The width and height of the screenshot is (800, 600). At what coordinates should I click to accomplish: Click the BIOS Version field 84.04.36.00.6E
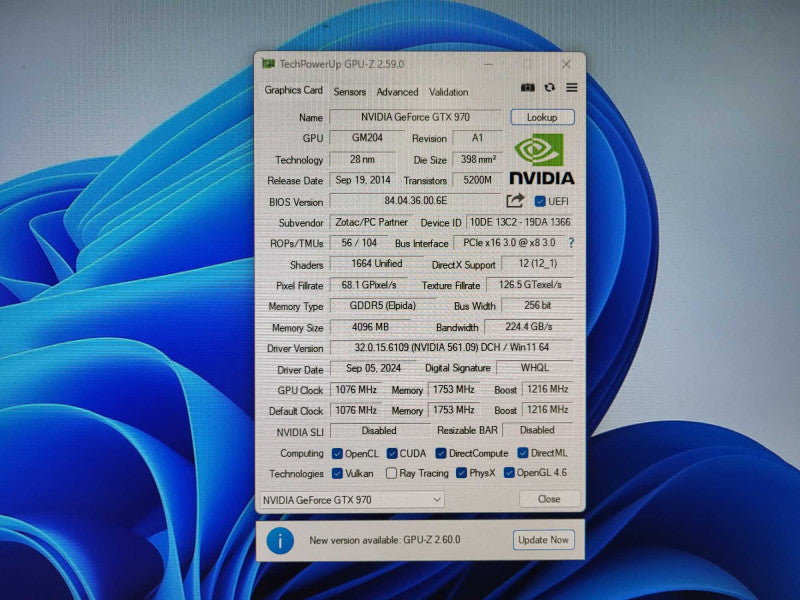[x=415, y=201]
